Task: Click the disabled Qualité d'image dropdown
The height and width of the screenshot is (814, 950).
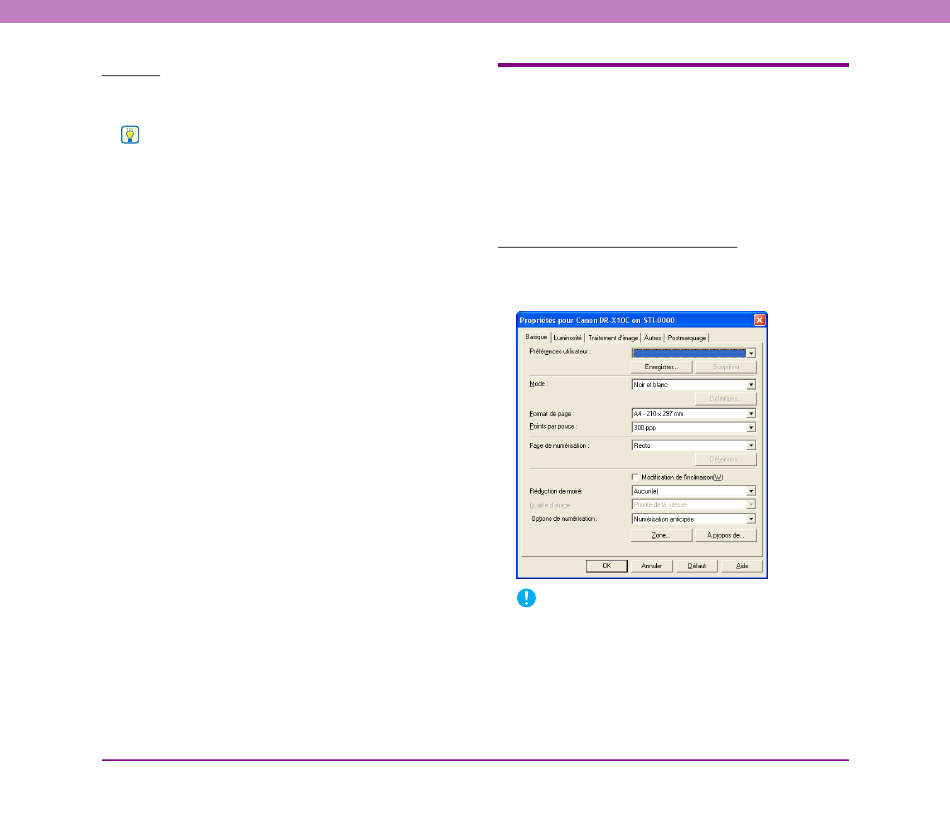Action: pos(693,505)
